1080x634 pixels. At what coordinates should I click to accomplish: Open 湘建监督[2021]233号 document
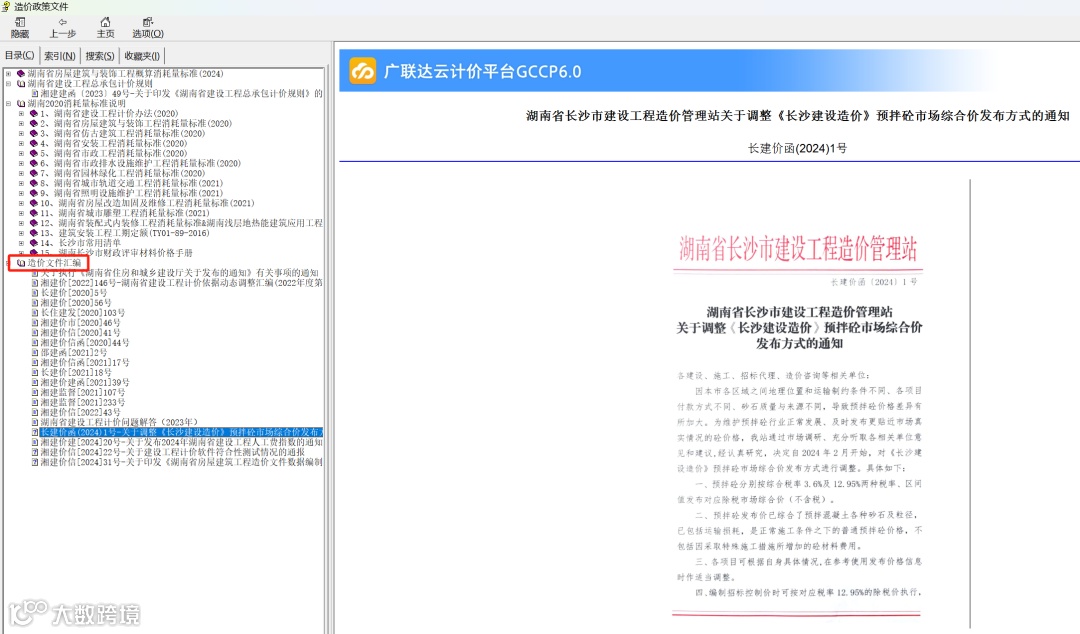click(x=83, y=402)
